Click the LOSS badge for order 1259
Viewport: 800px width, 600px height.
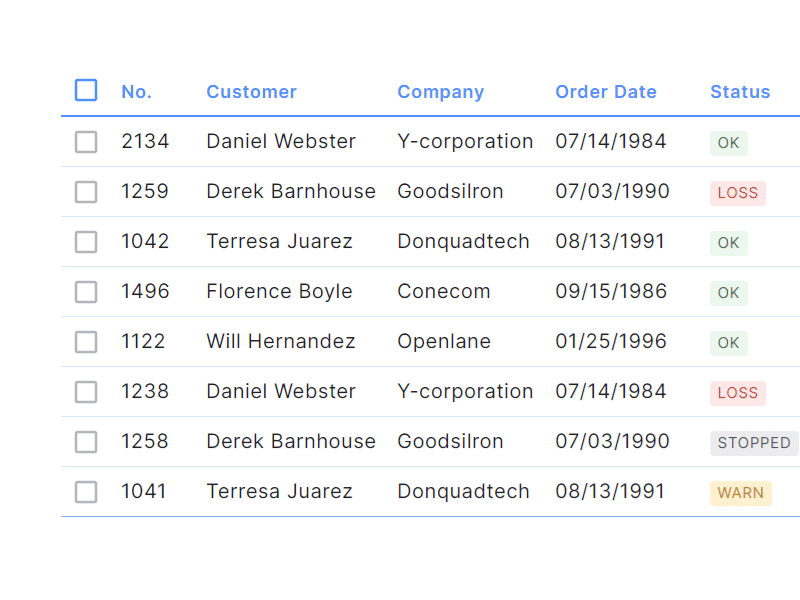click(738, 193)
